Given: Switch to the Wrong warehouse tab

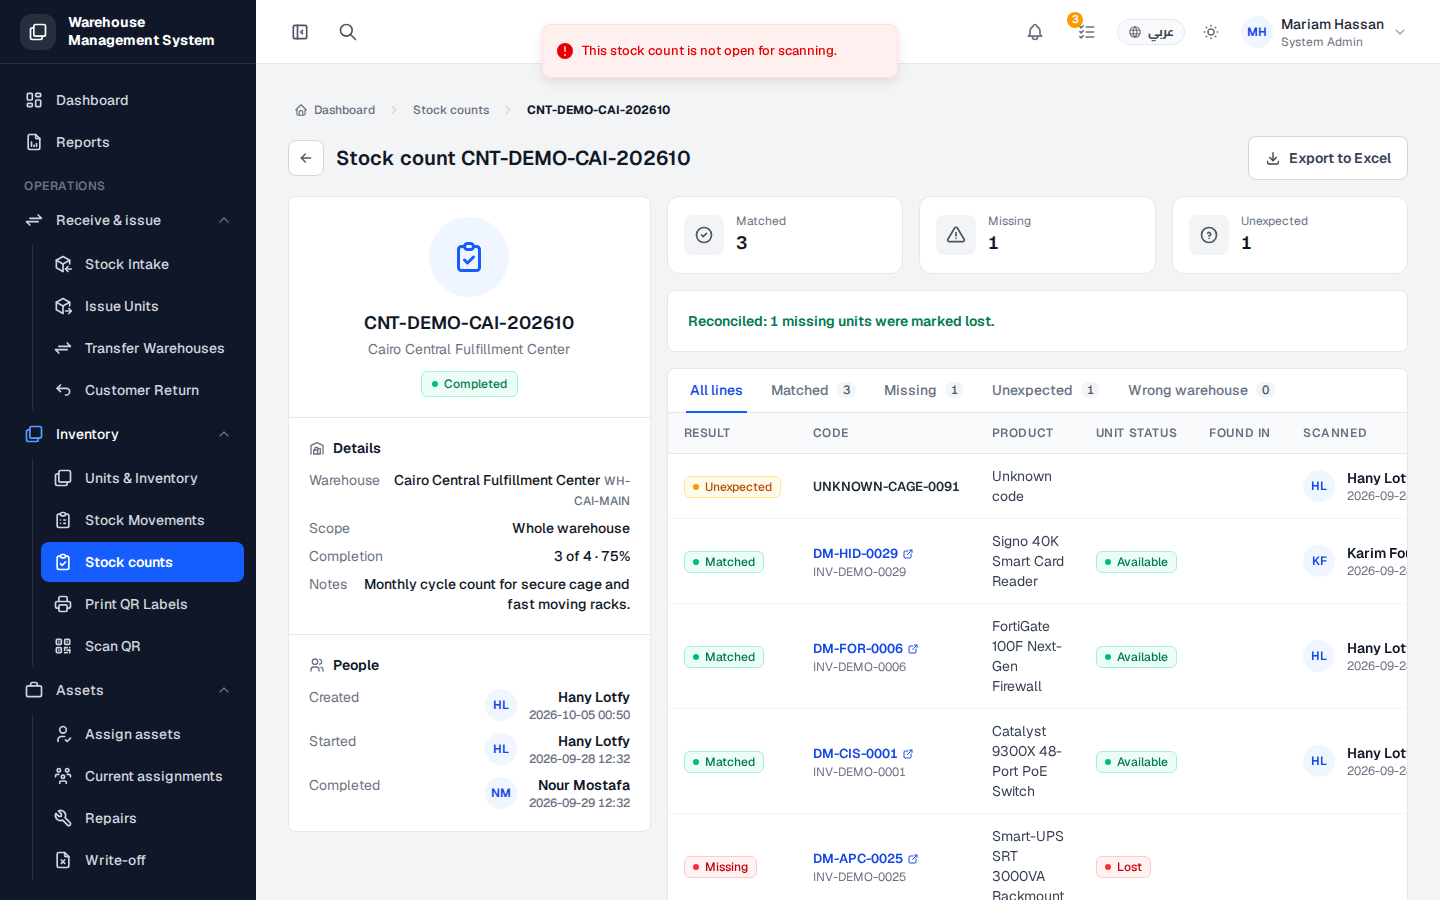Looking at the screenshot, I should click(x=1200, y=390).
